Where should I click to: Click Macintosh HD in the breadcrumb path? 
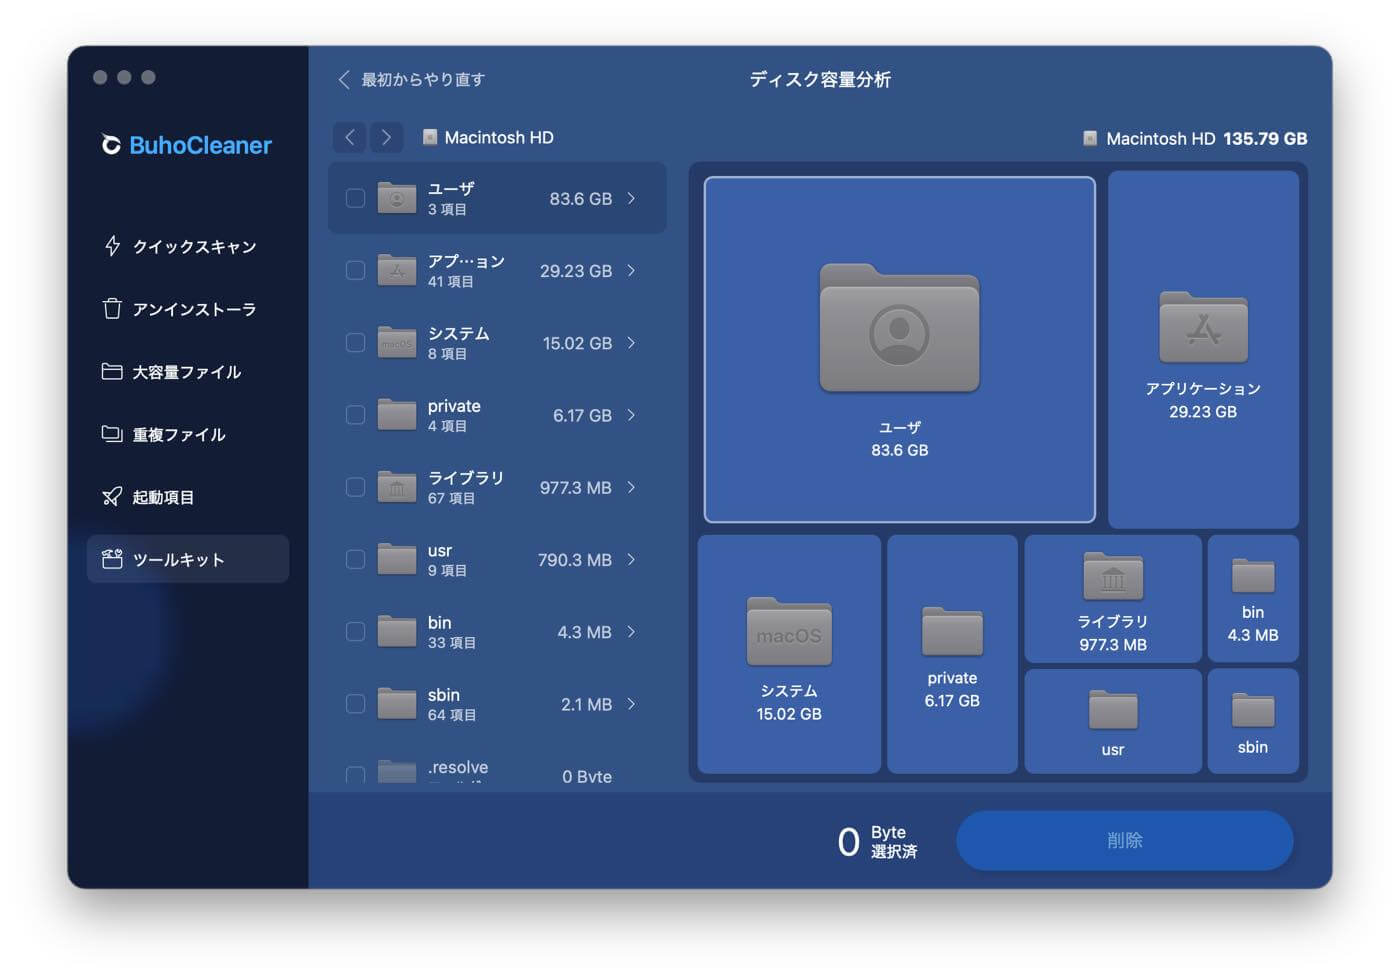[500, 137]
